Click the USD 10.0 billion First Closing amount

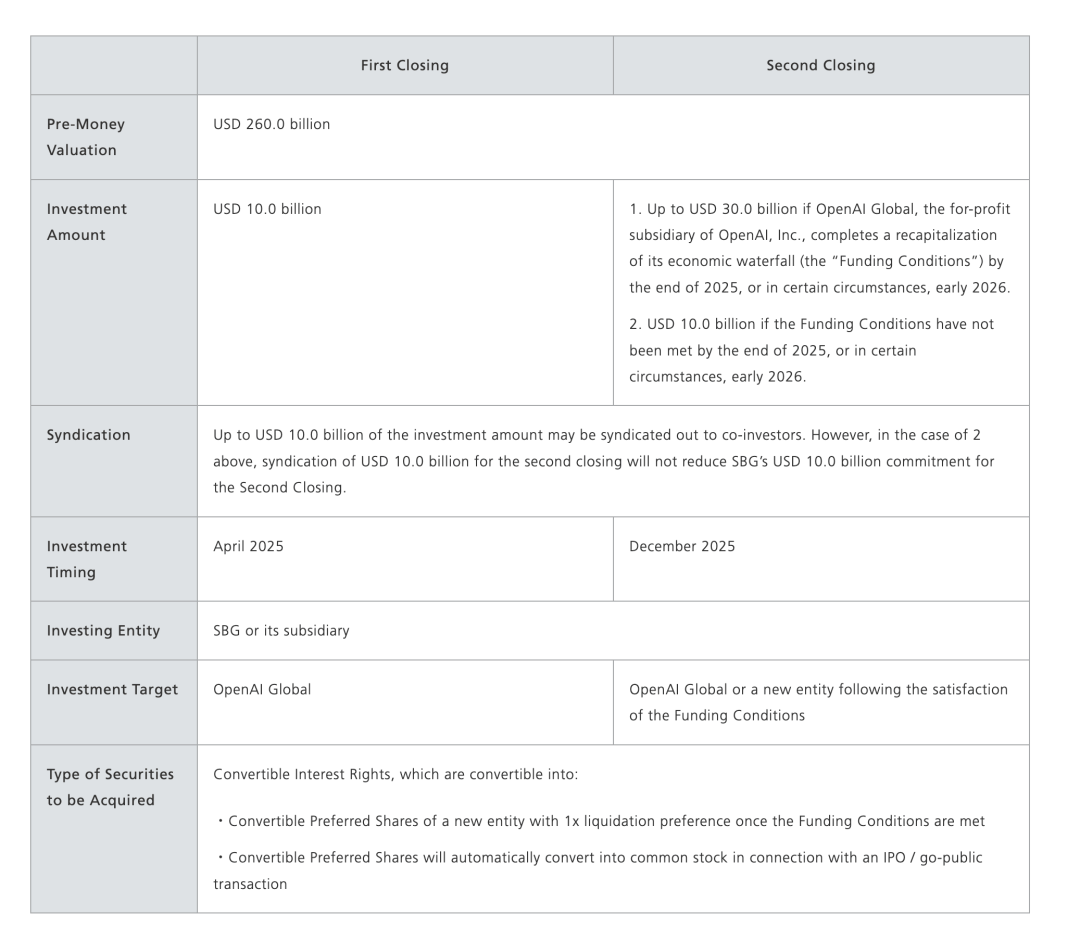tap(267, 209)
